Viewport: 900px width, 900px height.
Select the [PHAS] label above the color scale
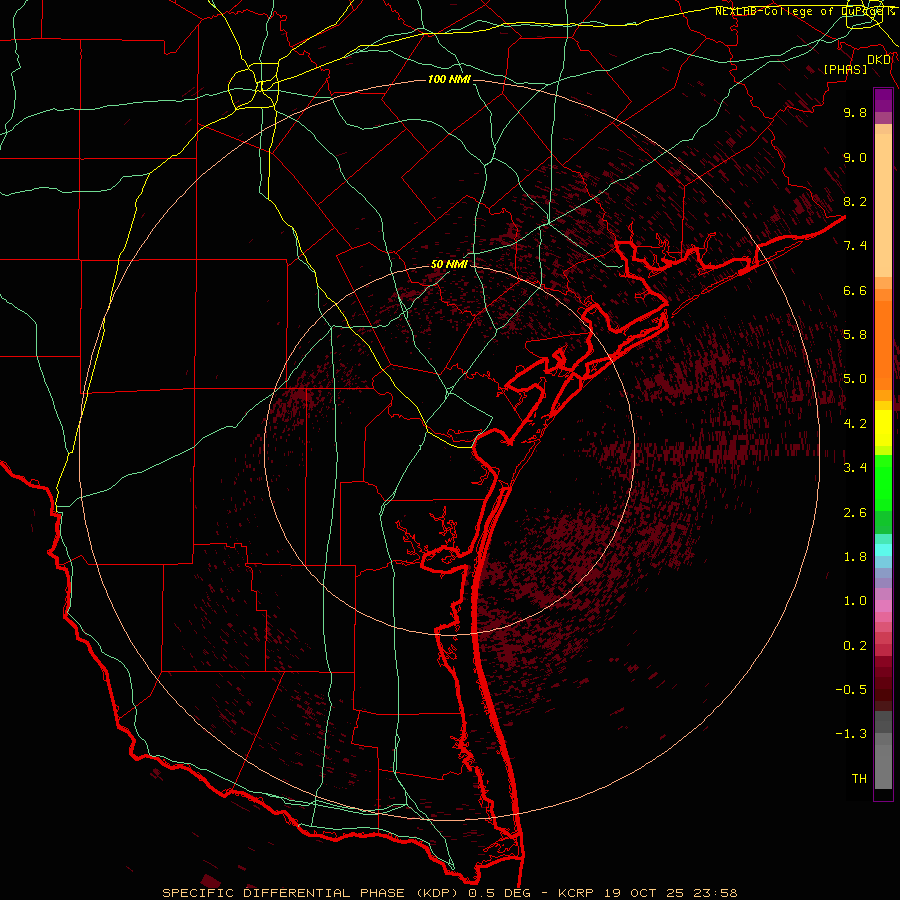click(x=845, y=69)
